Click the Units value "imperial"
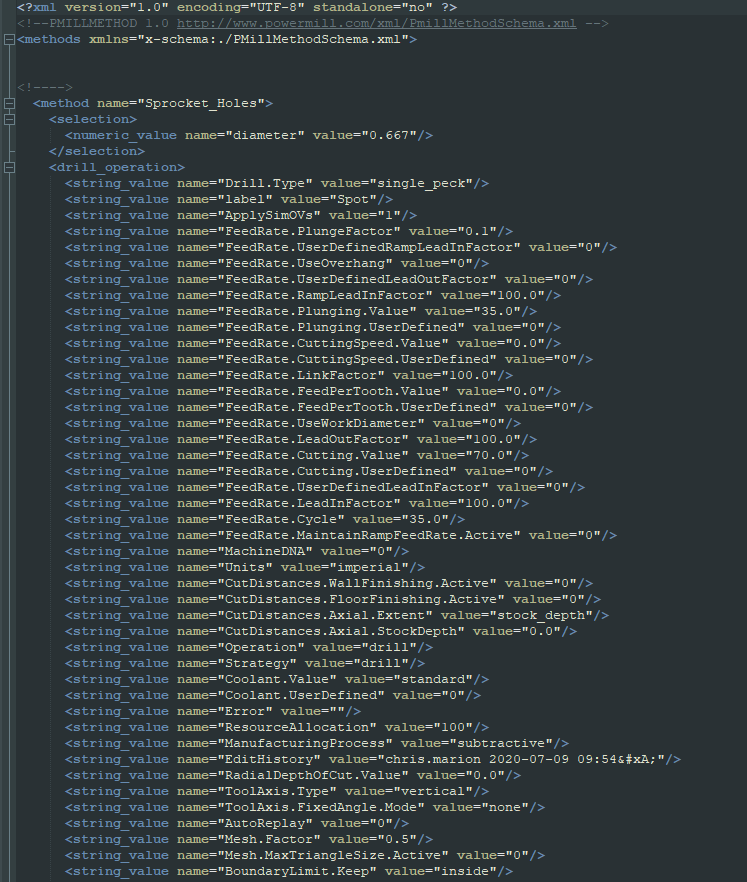Image resolution: width=747 pixels, height=882 pixels. point(368,568)
